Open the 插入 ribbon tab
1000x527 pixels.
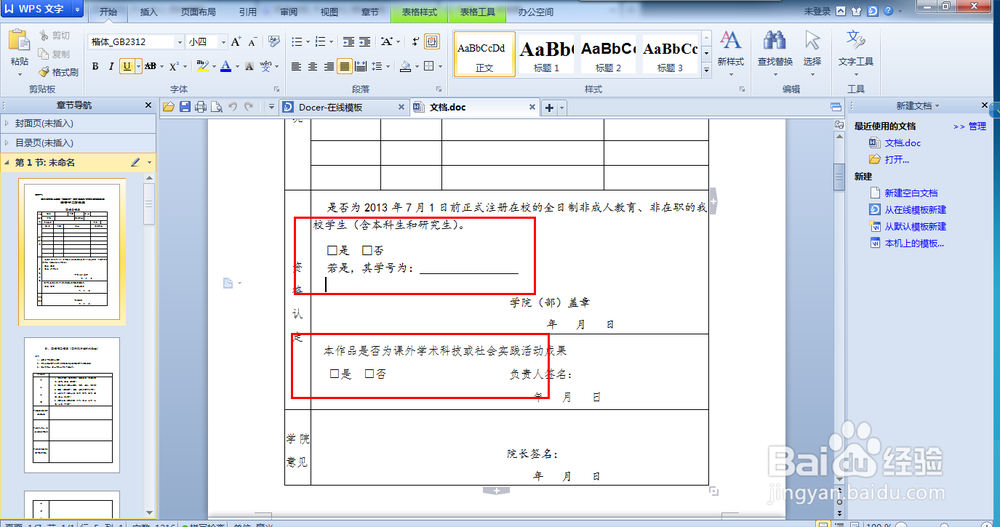148,12
